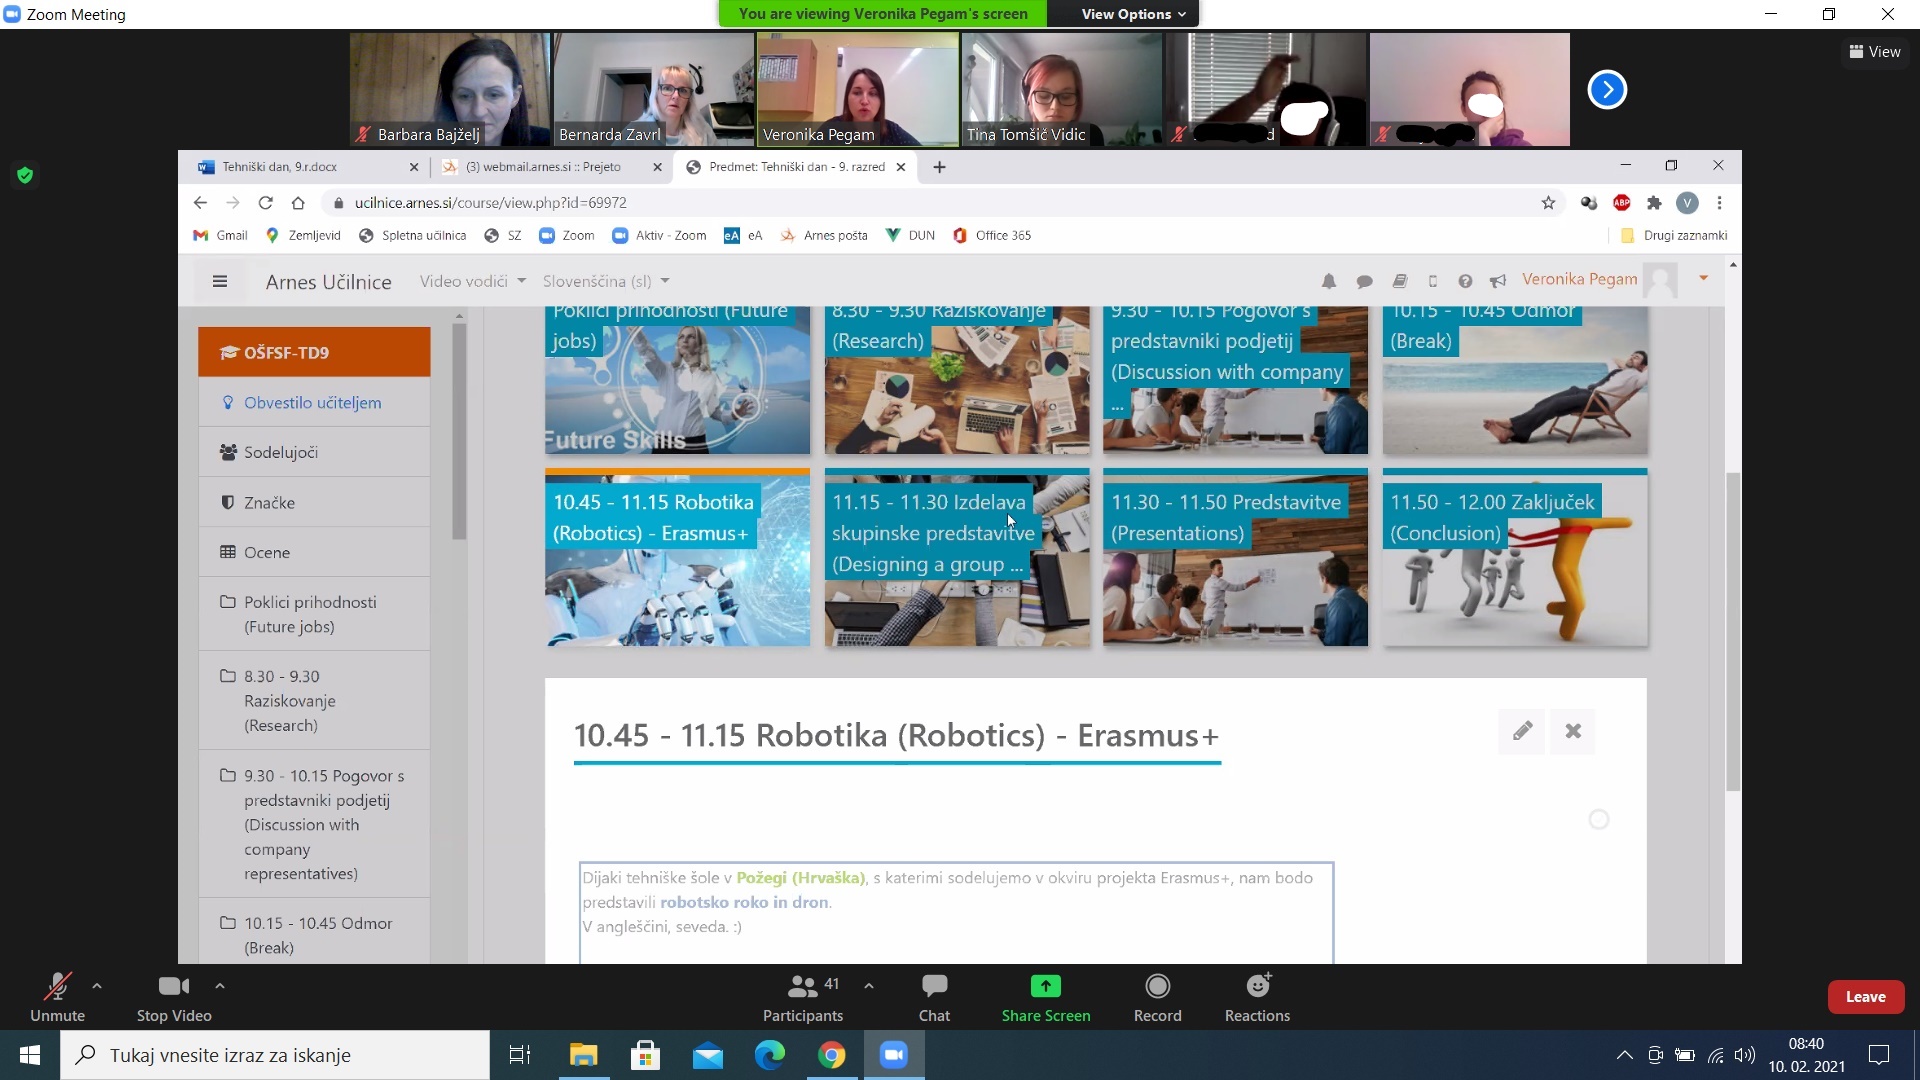Image resolution: width=1920 pixels, height=1080 pixels.
Task: Close the Predmet: Tehniški dan tab
Action: 901,167
